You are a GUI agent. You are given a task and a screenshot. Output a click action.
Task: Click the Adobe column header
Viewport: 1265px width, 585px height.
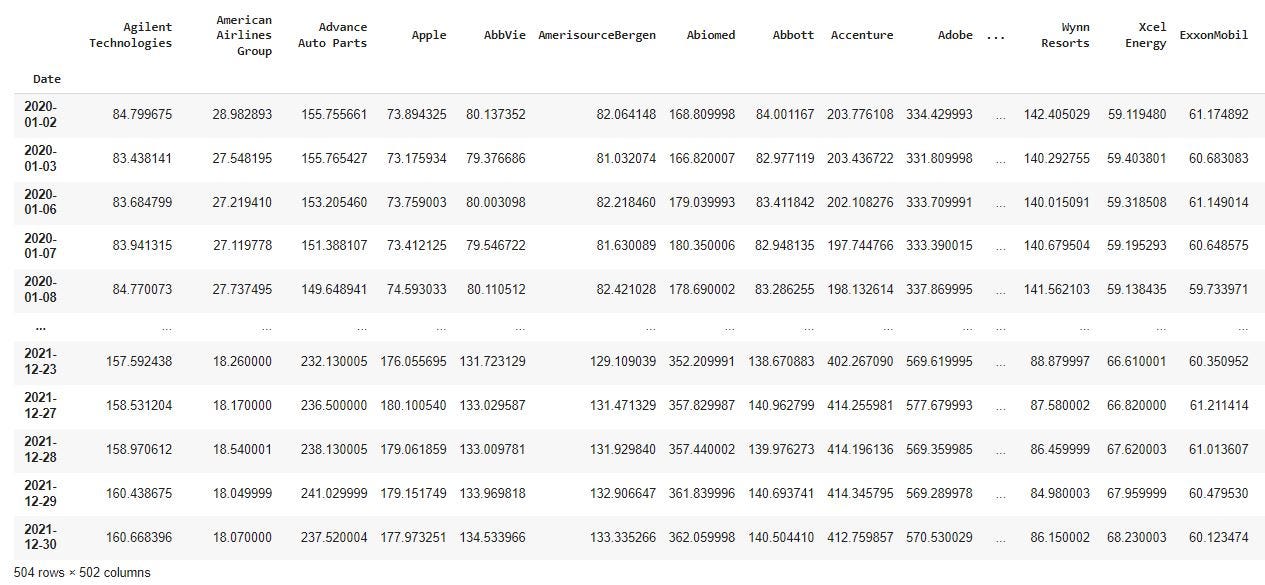pos(954,35)
